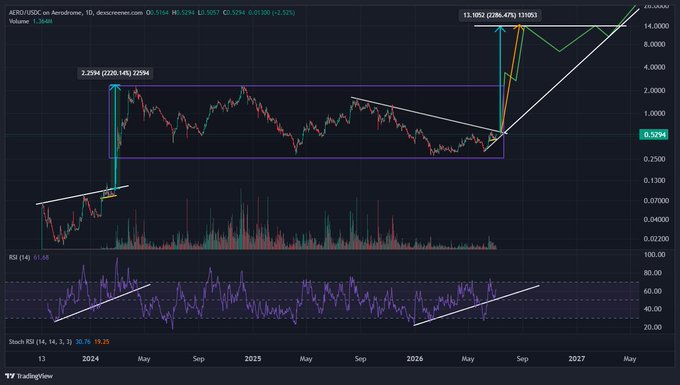Click the 0.07000 price axis label
This screenshot has height=385, width=680.
click(x=656, y=201)
